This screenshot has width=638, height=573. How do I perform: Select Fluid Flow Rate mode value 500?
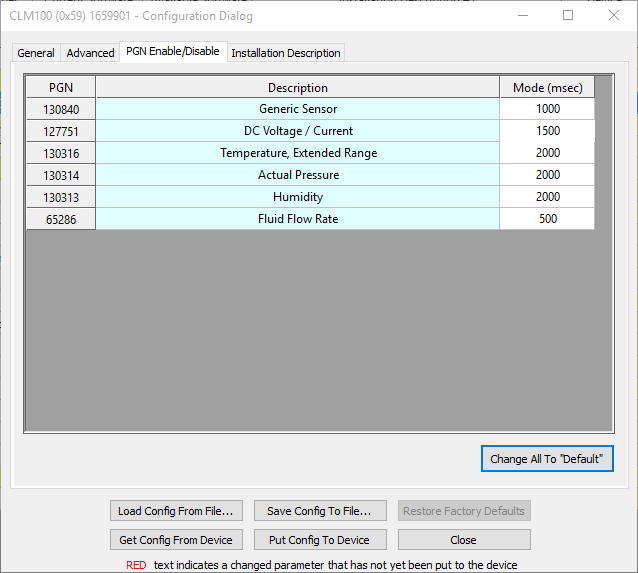pos(547,219)
